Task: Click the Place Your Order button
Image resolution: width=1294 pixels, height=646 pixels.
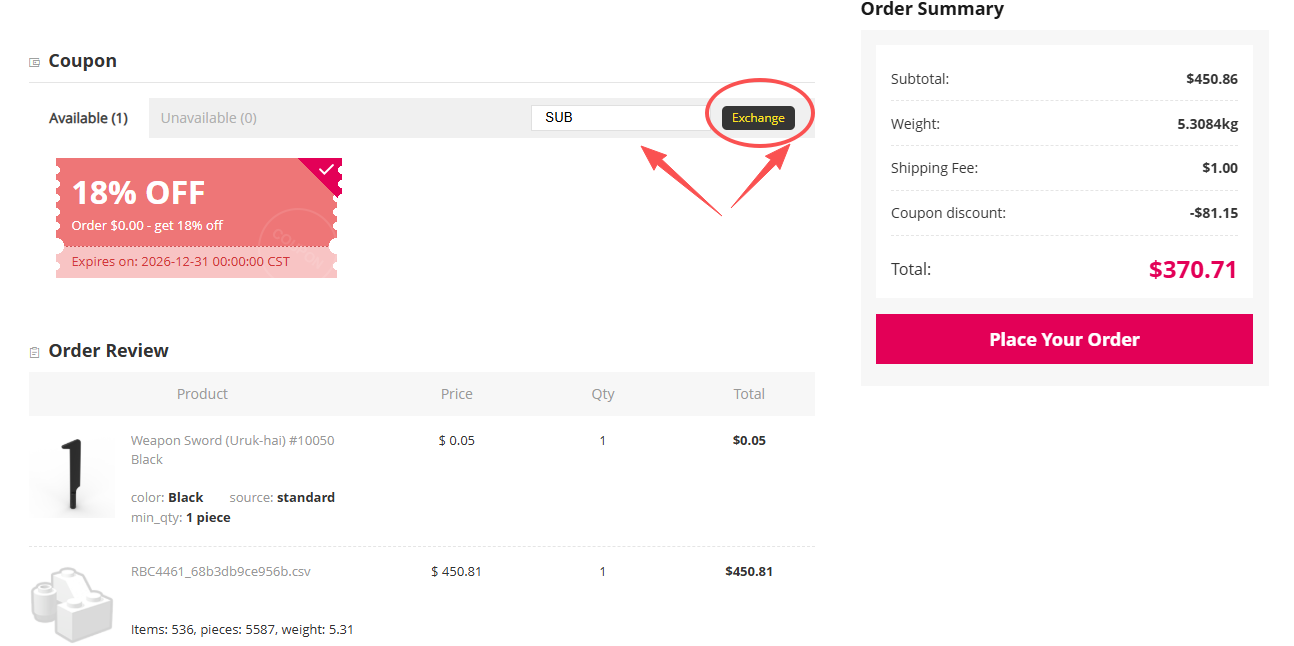Action: [1063, 339]
